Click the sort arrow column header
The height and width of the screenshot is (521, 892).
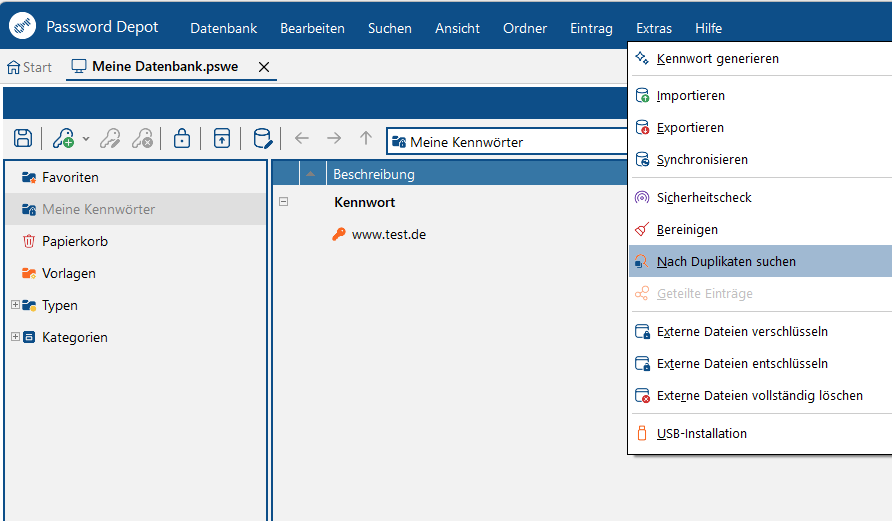[312, 174]
